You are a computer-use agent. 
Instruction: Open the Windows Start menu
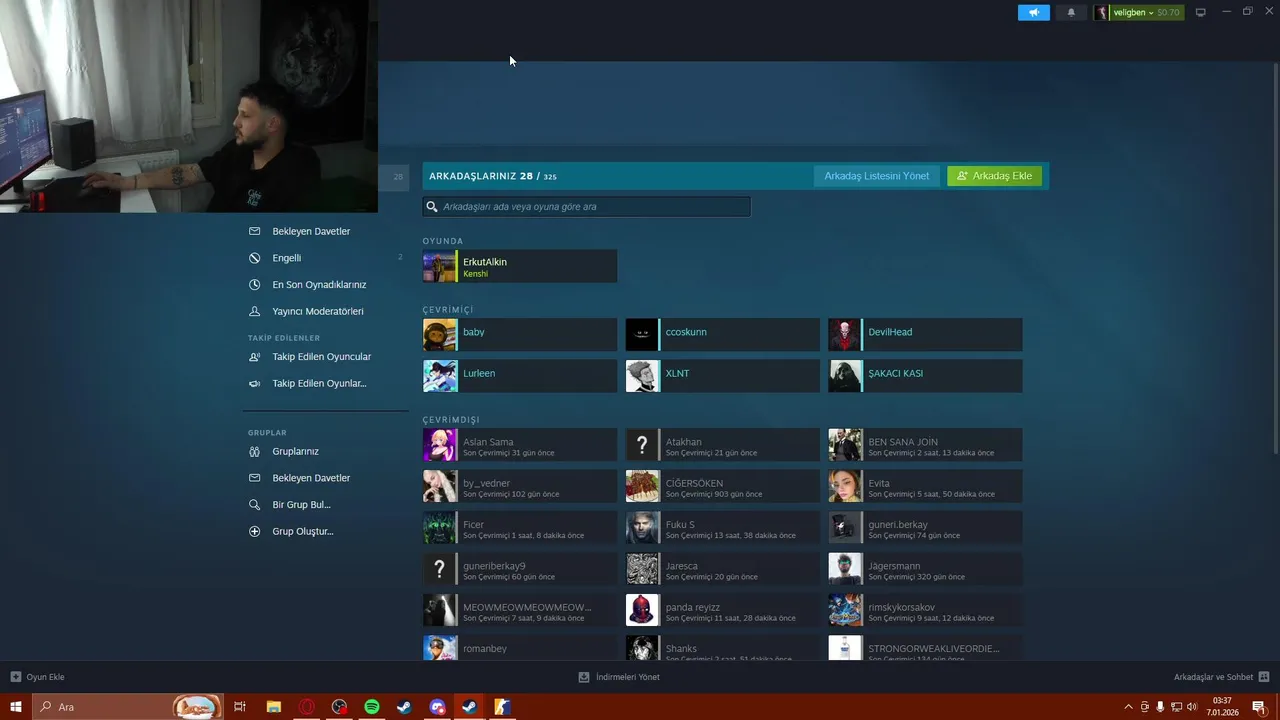point(16,707)
